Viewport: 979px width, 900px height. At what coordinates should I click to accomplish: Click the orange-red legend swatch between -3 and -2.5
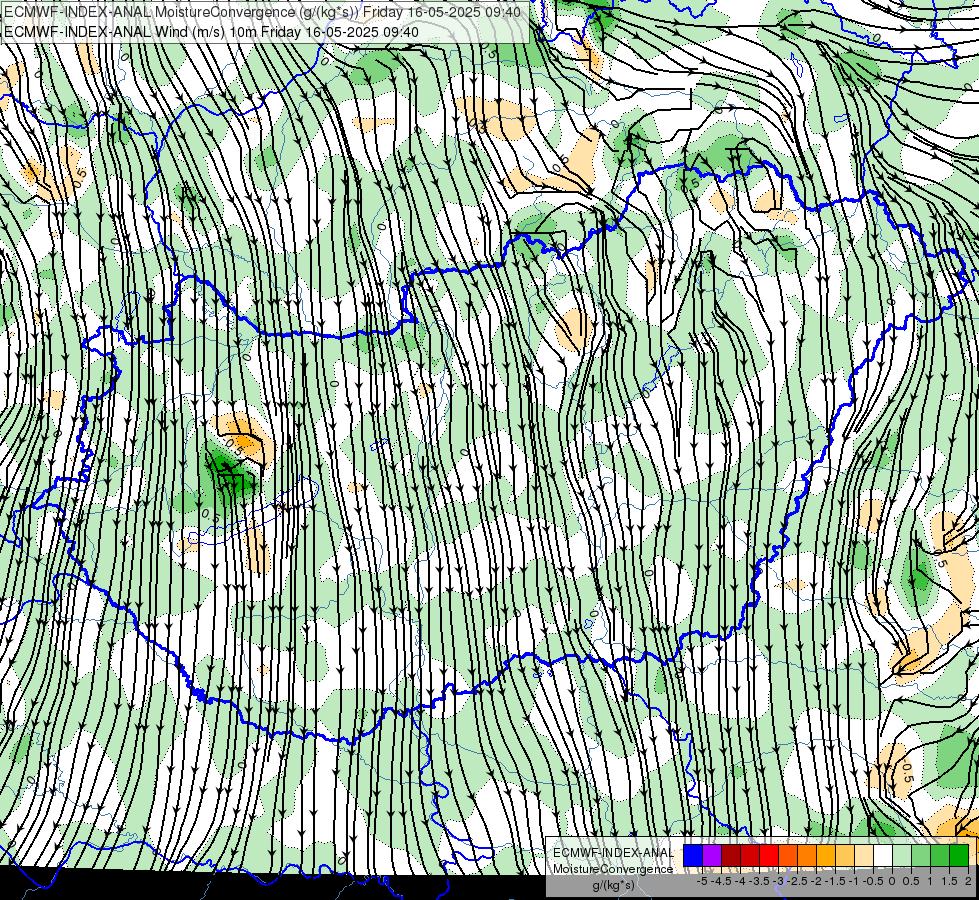click(788, 856)
